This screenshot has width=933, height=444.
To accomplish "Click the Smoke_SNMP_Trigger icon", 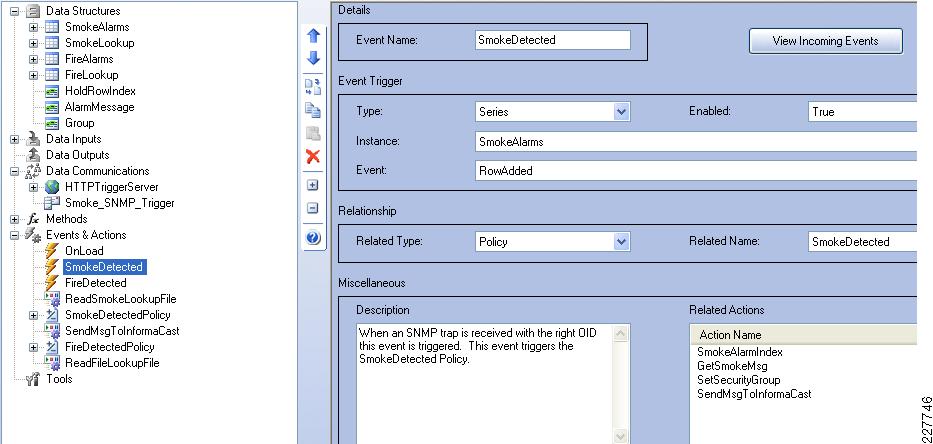I will (x=52, y=203).
